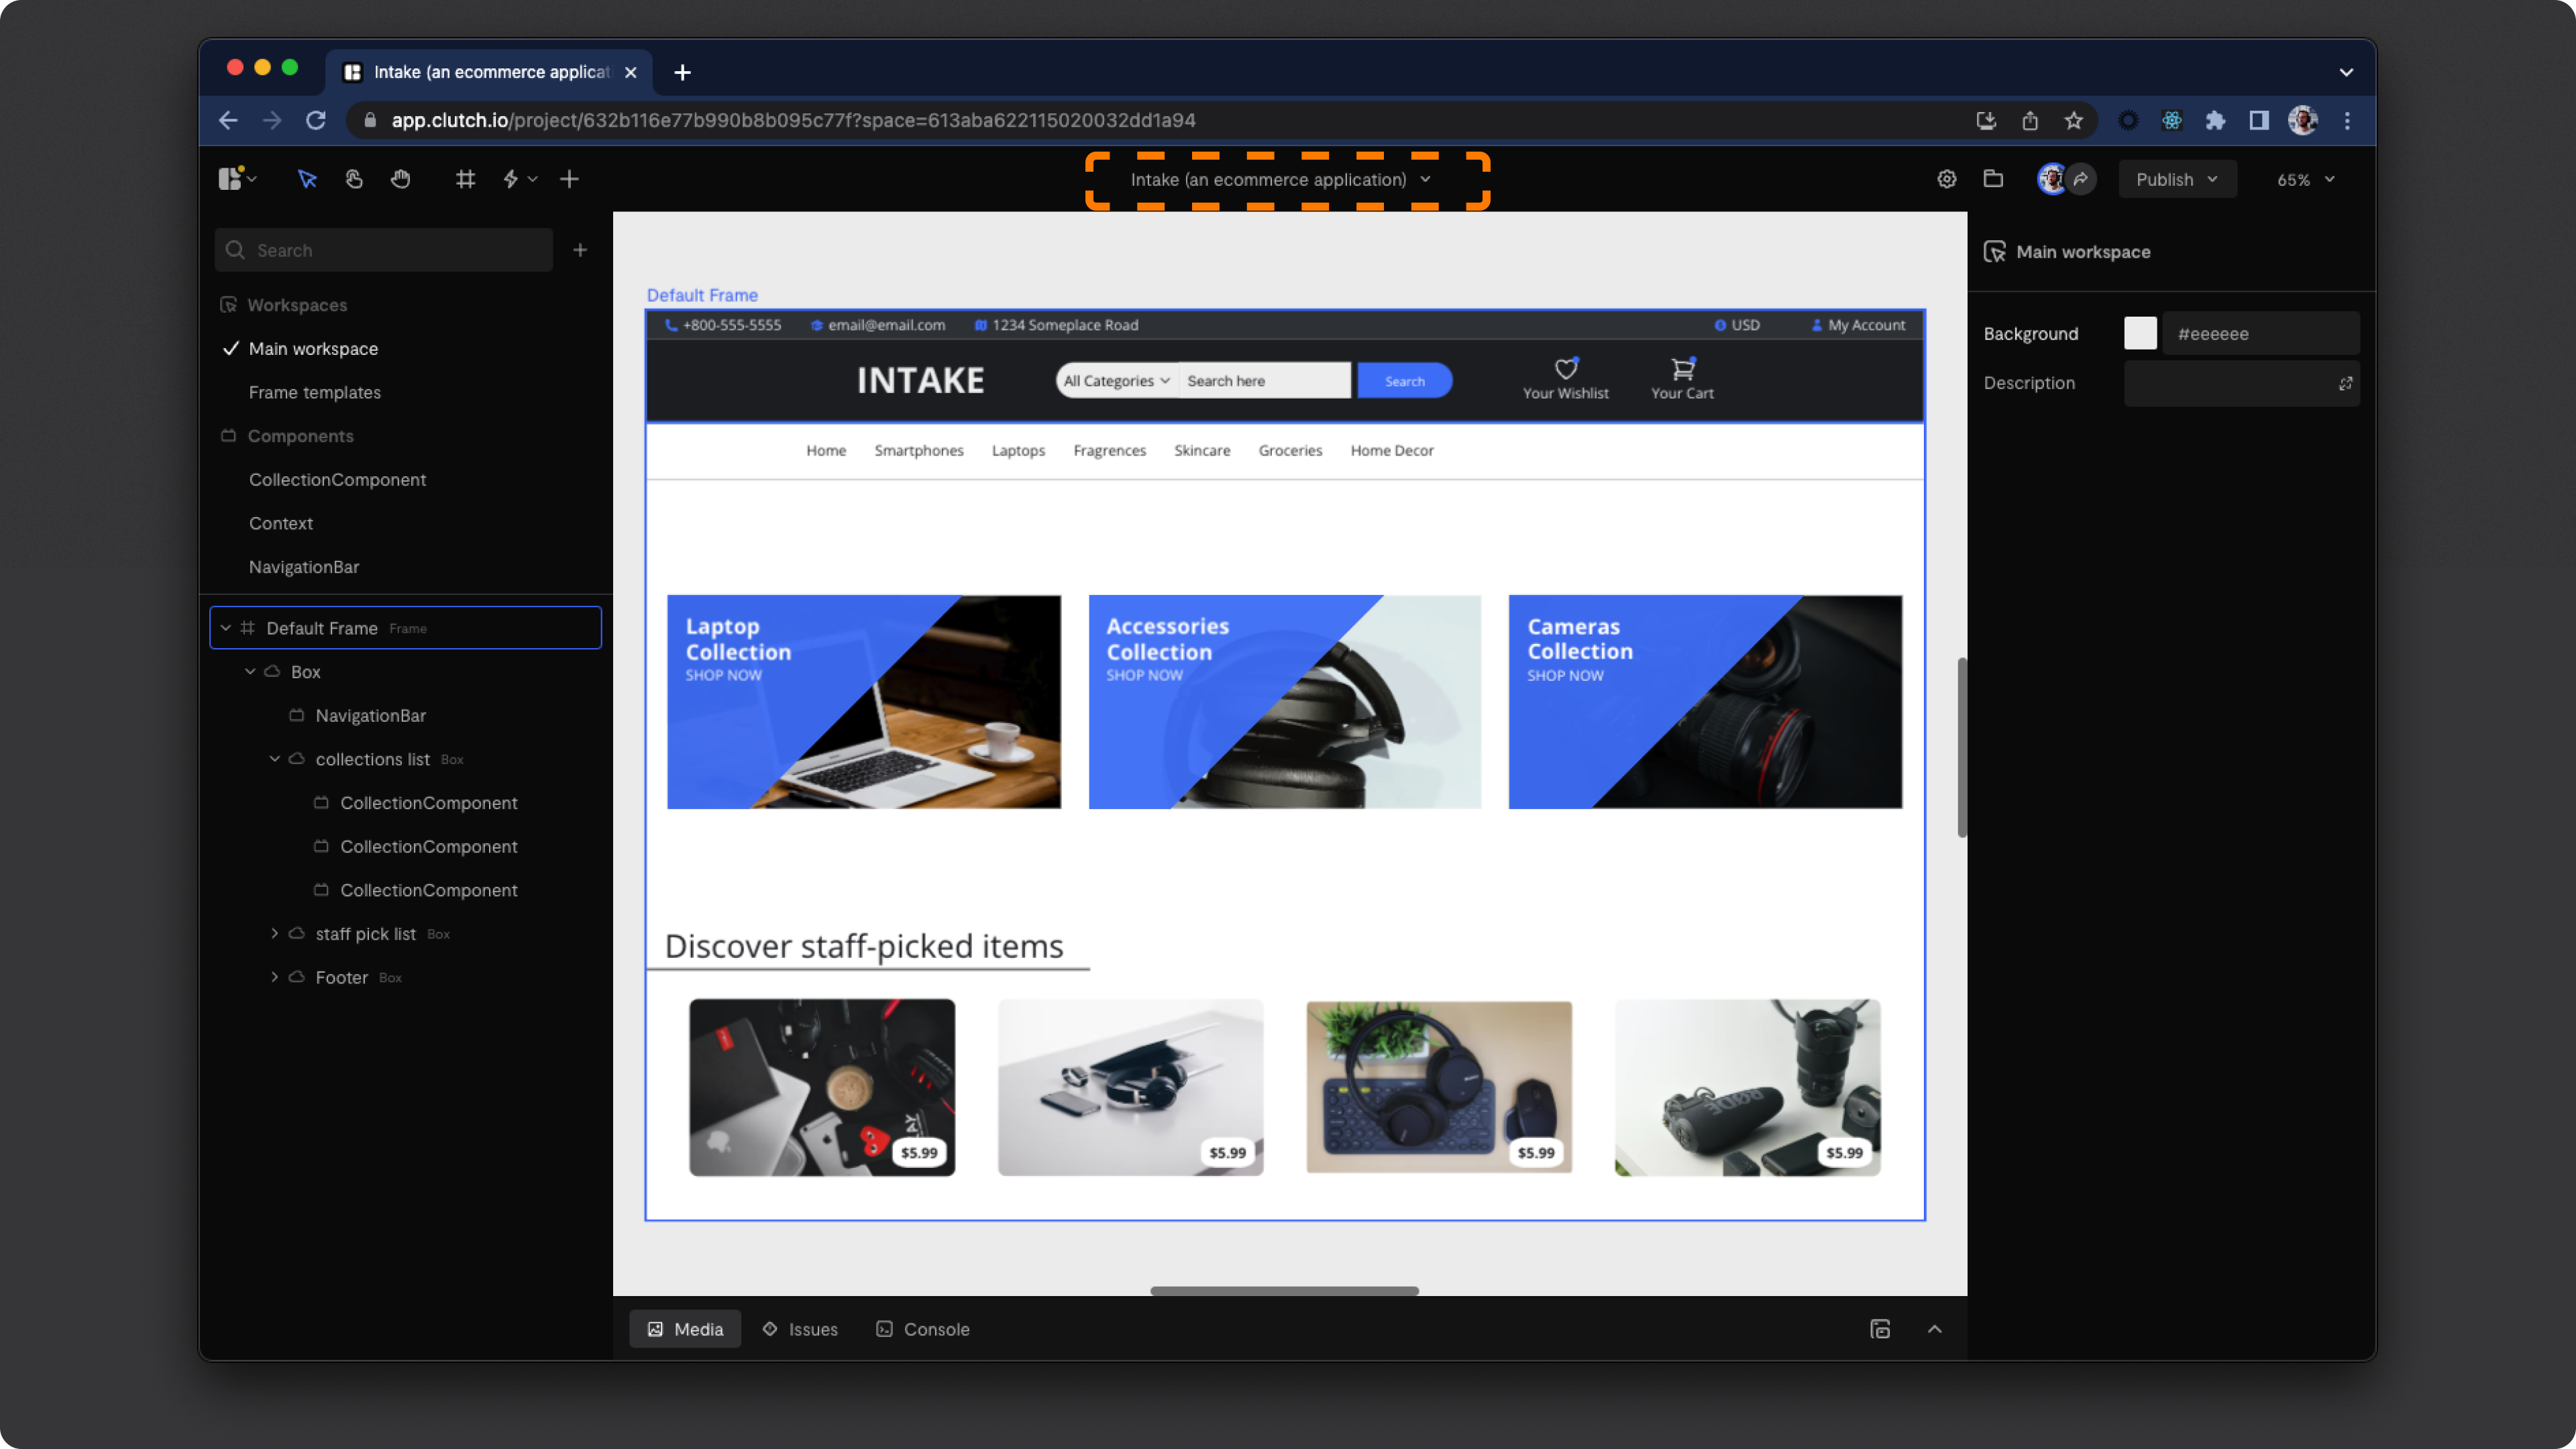
Task: Toggle the bottom panel layout icon
Action: 1880,1329
